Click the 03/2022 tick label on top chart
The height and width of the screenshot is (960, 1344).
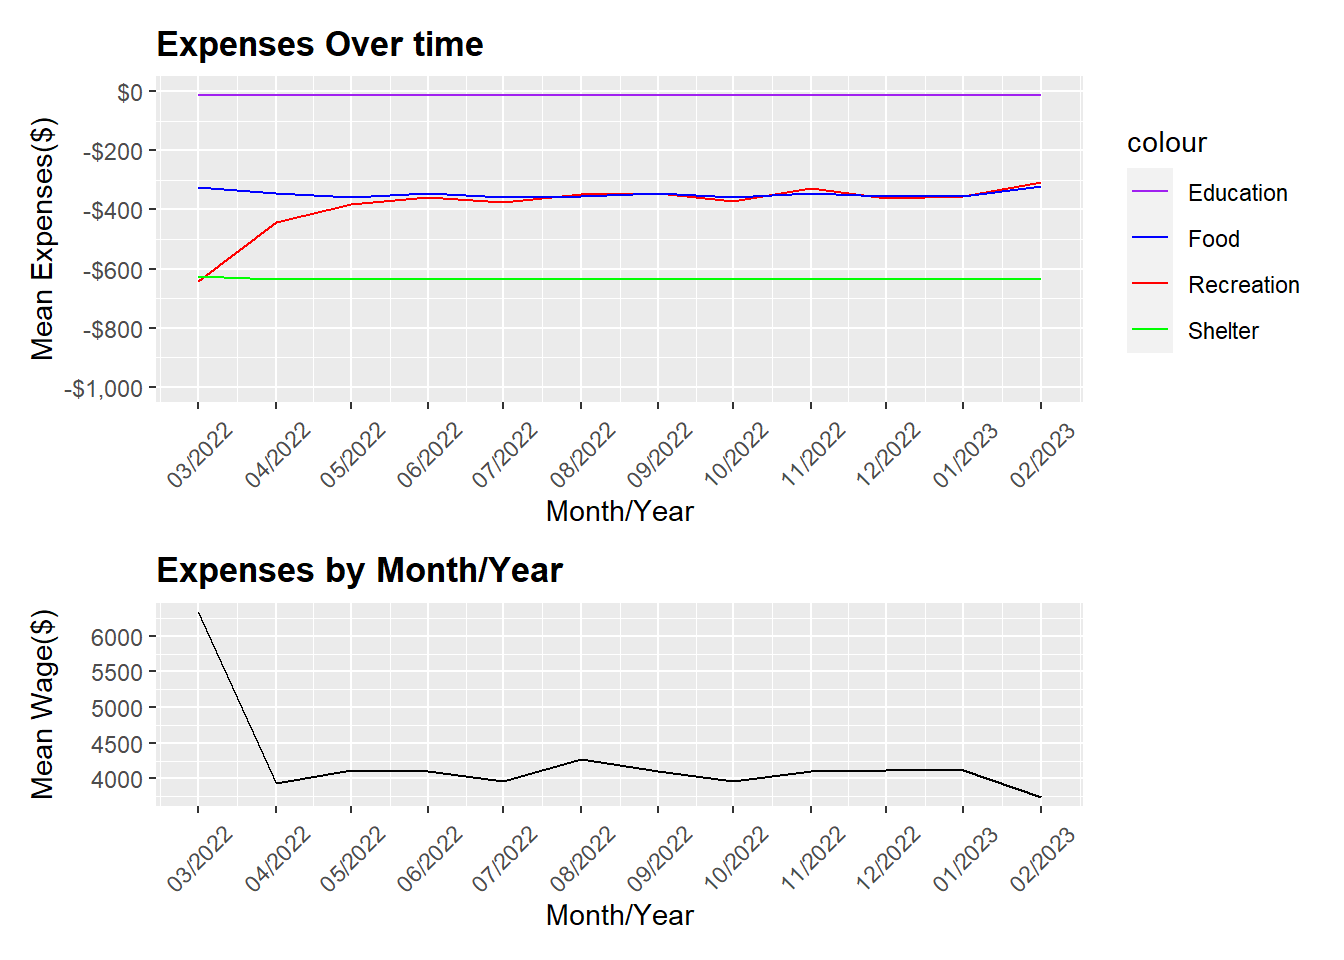coord(201,455)
